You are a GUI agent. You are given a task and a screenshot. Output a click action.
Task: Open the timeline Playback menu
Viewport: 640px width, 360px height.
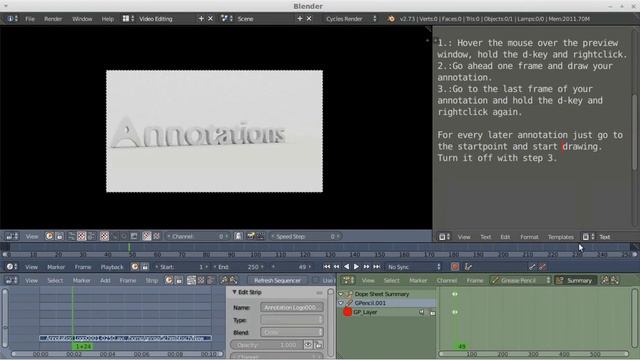pos(112,267)
